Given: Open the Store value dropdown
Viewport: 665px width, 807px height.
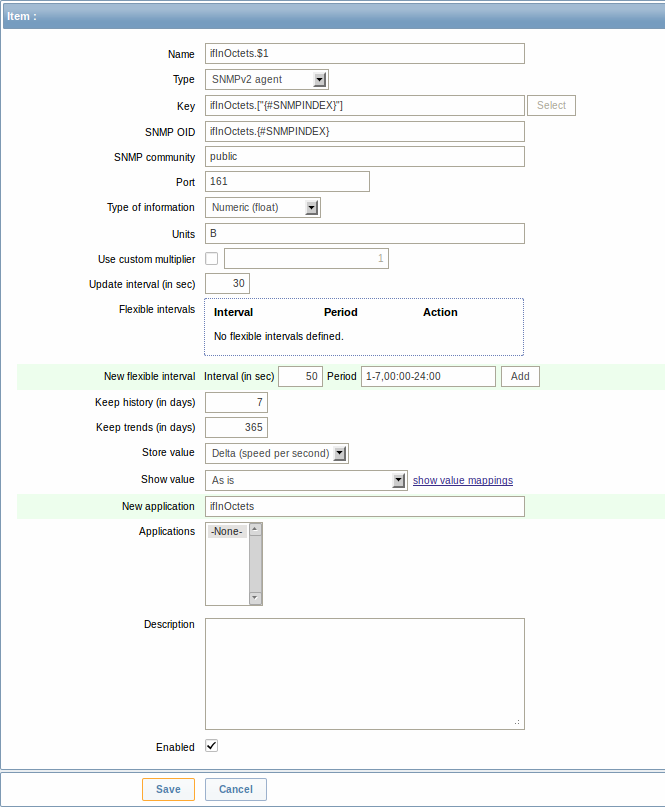Looking at the screenshot, I should (x=277, y=453).
